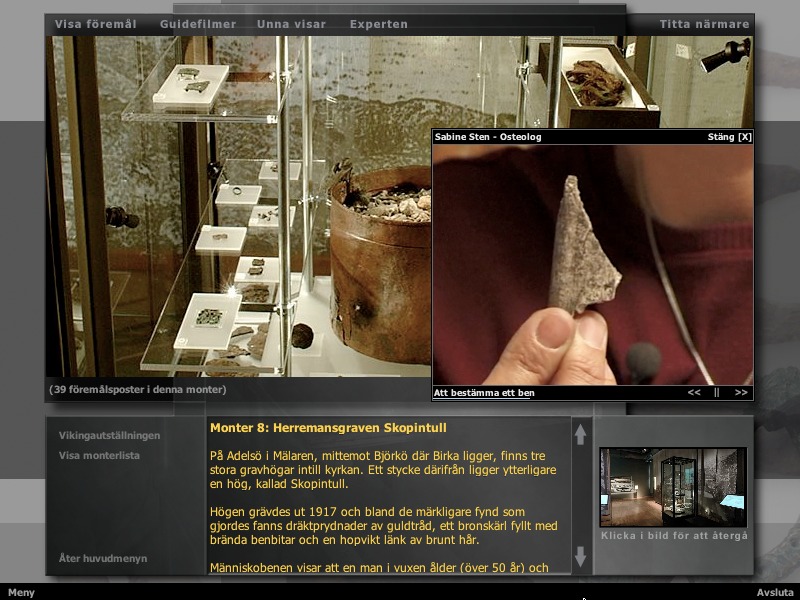Click the heading Monter 8: Herremansgraven Skopintull
Viewport: 800px width, 600px height.
tap(328, 428)
